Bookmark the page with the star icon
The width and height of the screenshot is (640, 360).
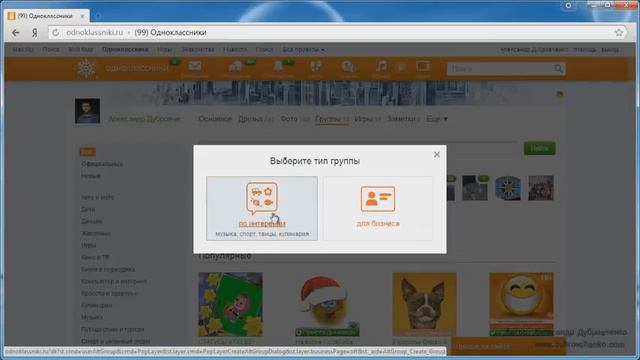pyautogui.click(x=619, y=32)
